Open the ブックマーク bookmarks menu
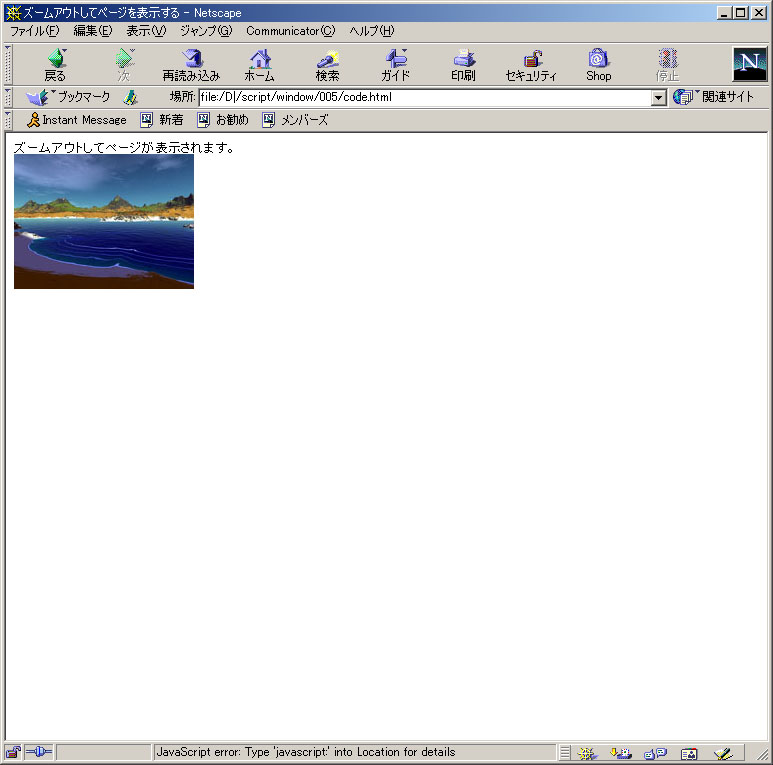 tap(68, 97)
